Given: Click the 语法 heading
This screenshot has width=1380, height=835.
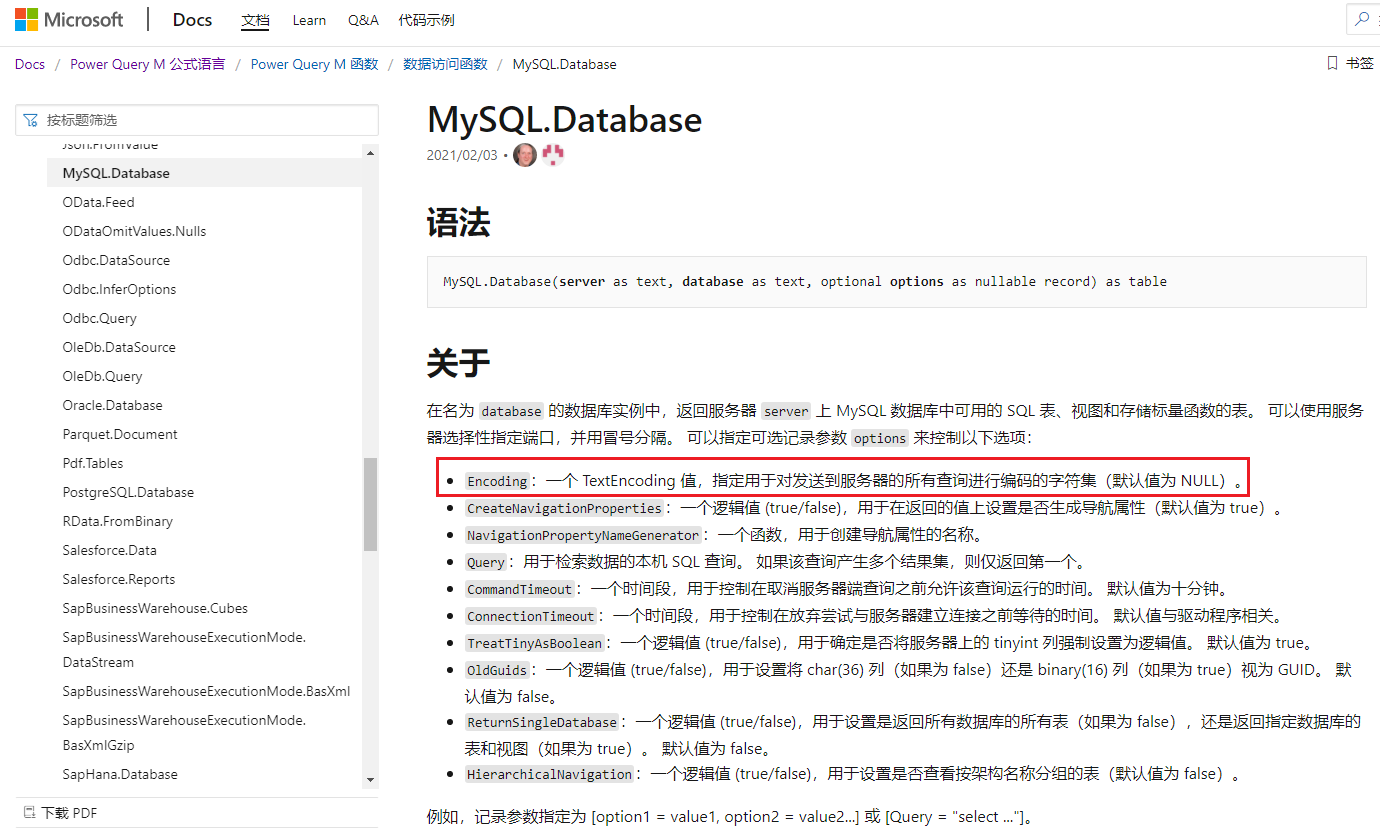Looking at the screenshot, I should coord(458,222).
